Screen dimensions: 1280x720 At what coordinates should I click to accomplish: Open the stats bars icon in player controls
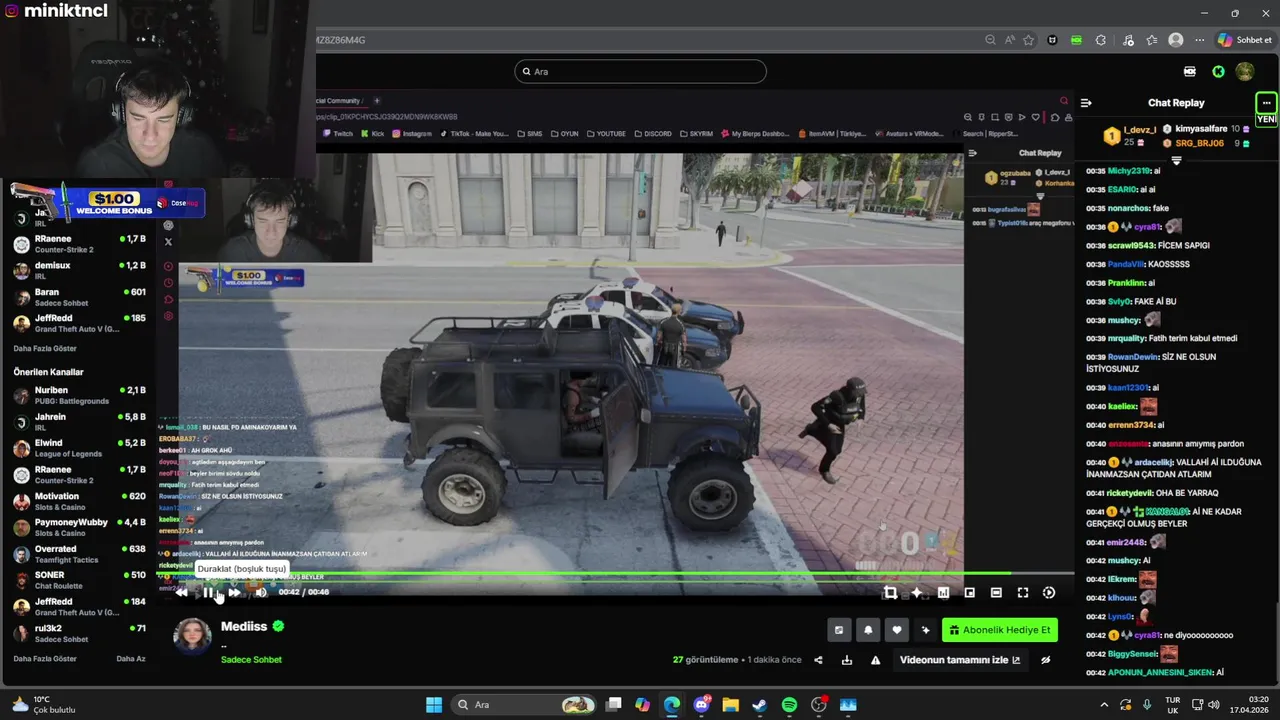pos(943,593)
